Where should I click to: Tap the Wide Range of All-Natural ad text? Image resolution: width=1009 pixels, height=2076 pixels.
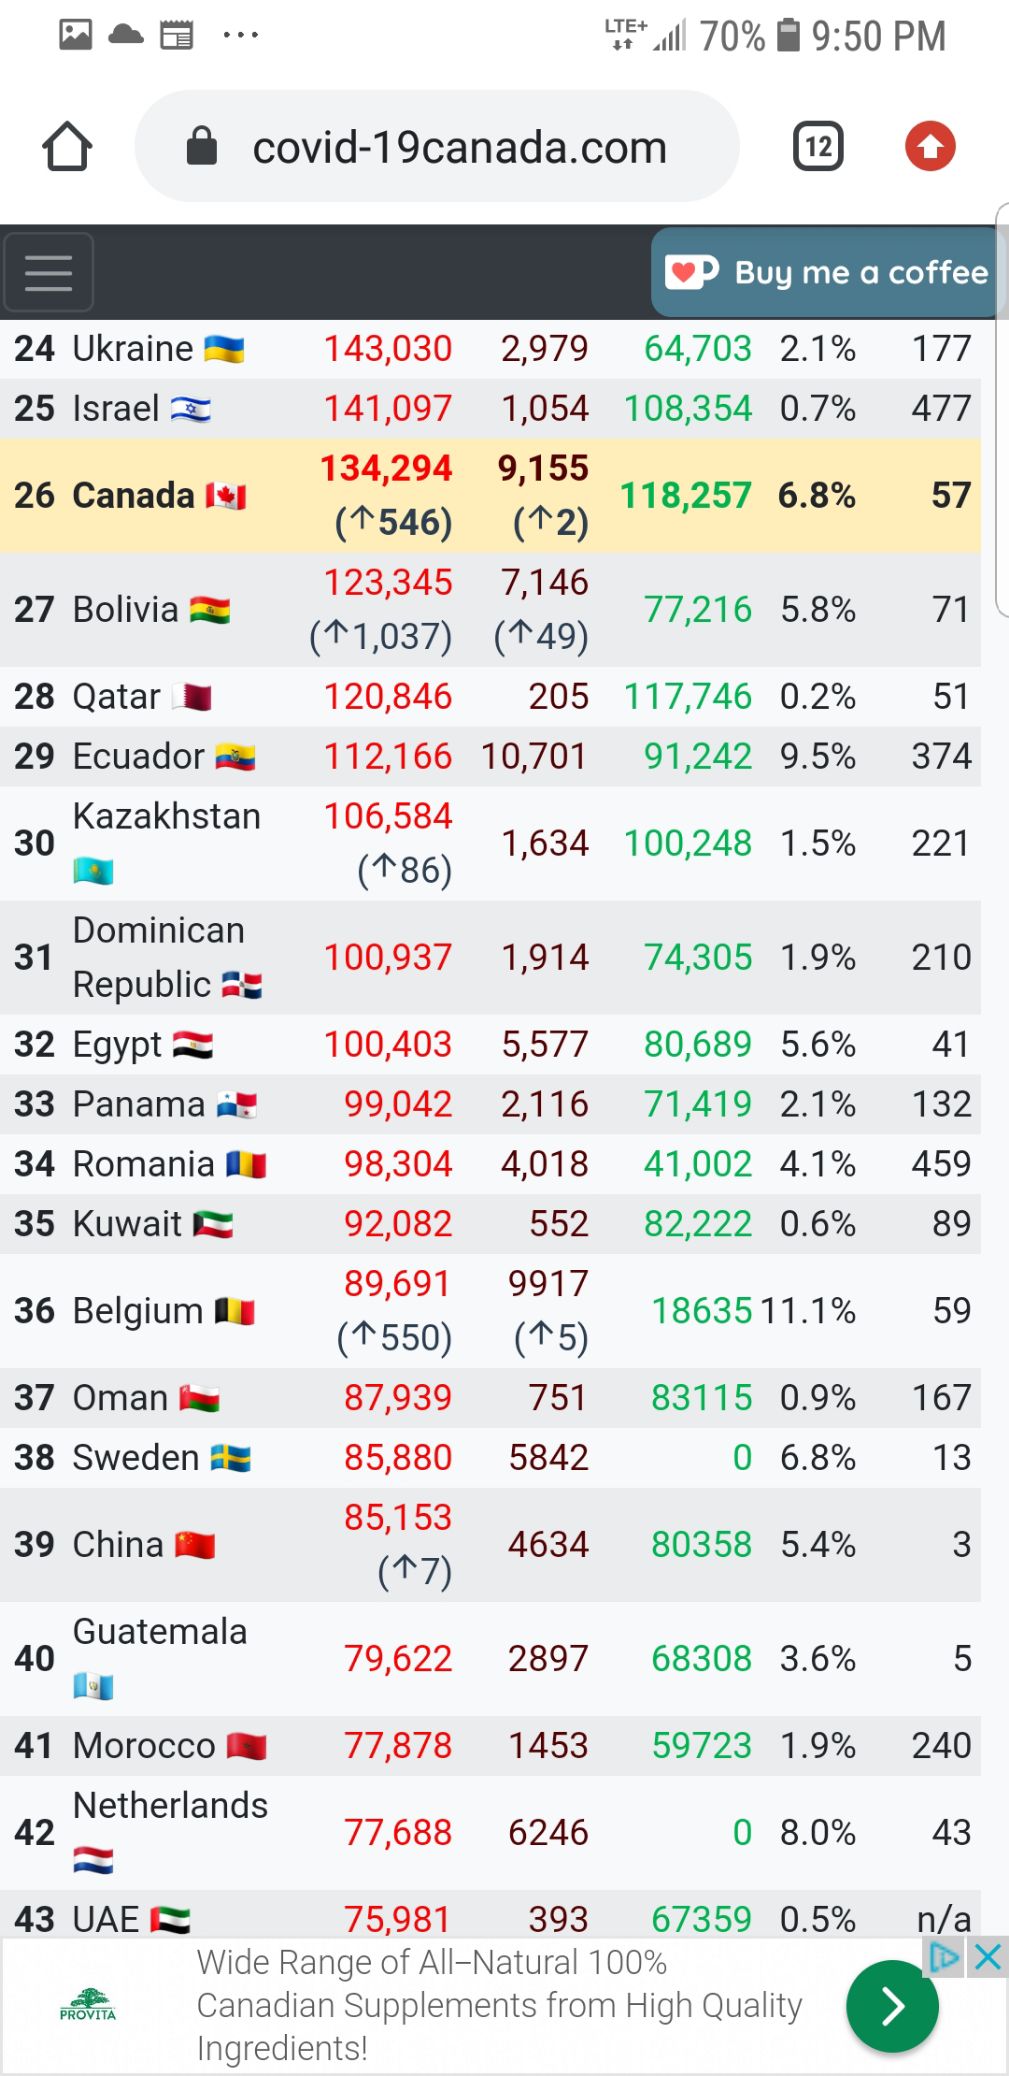(499, 2005)
